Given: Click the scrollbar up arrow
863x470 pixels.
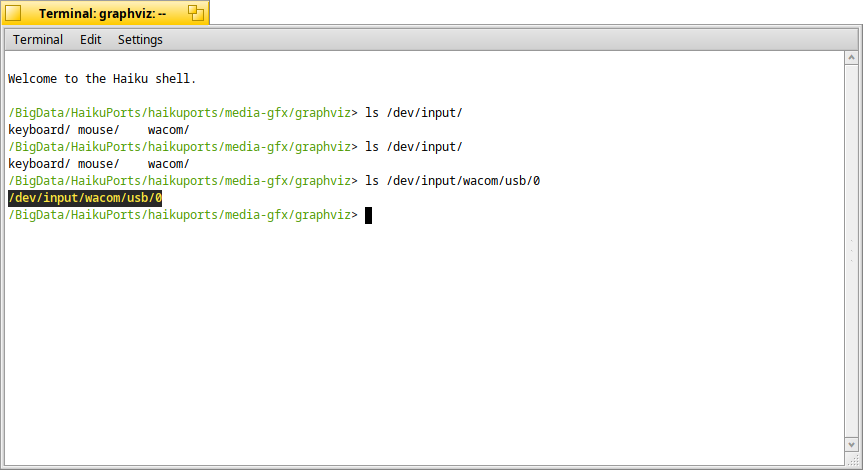Looking at the screenshot, I should 851,57.
